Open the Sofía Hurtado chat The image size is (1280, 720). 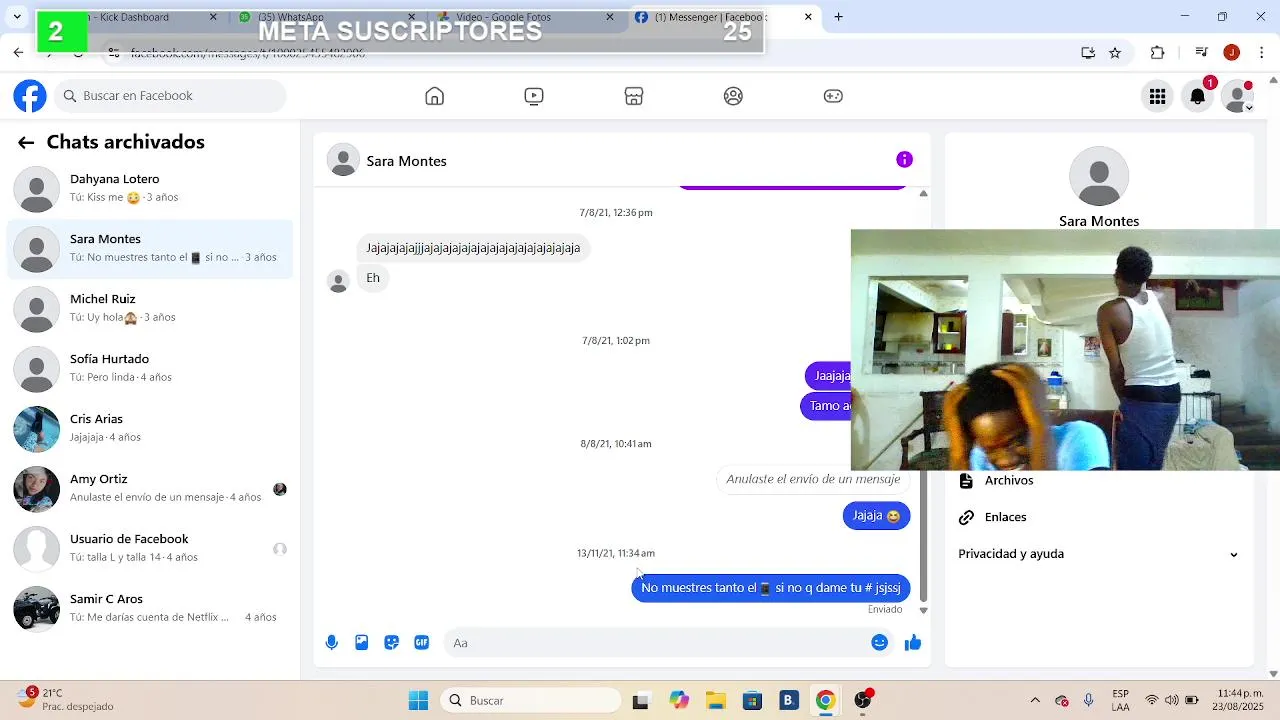tap(150, 368)
